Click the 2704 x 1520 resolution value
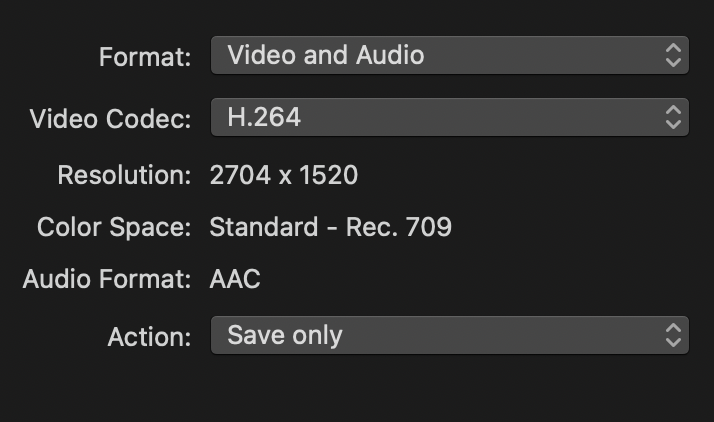The height and width of the screenshot is (422, 714). pyautogui.click(x=284, y=176)
